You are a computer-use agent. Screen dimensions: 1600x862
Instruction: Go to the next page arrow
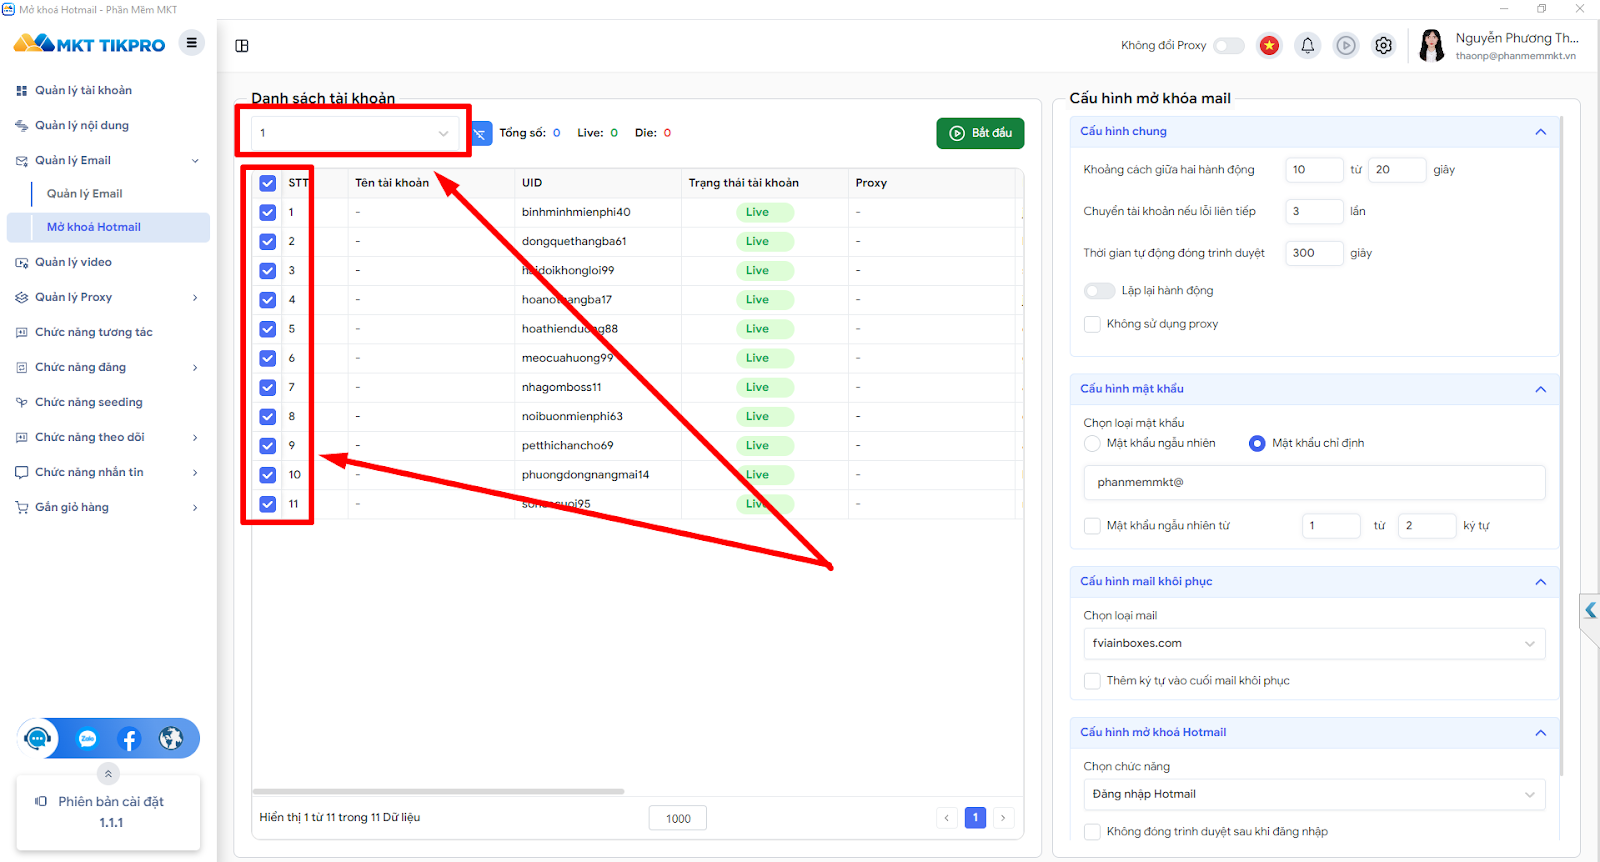tap(1003, 818)
